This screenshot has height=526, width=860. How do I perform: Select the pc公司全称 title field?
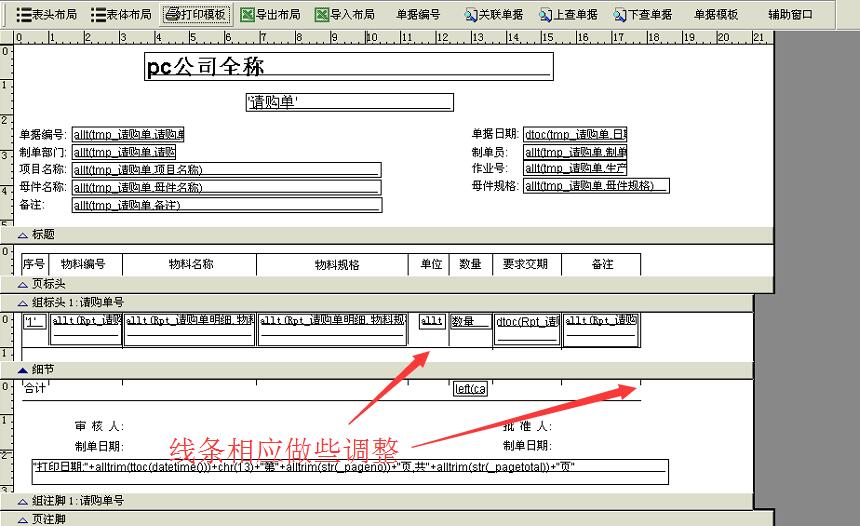pos(348,67)
